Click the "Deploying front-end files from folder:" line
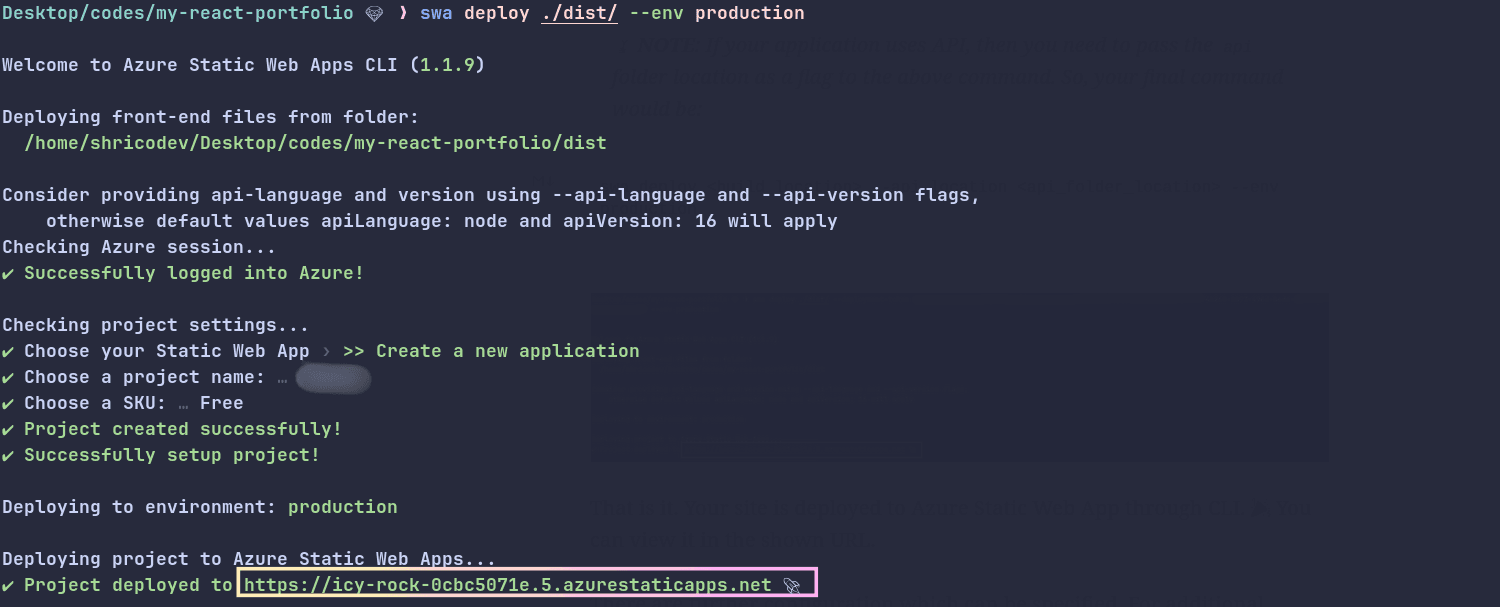Image resolution: width=1500 pixels, height=607 pixels. click(x=211, y=117)
